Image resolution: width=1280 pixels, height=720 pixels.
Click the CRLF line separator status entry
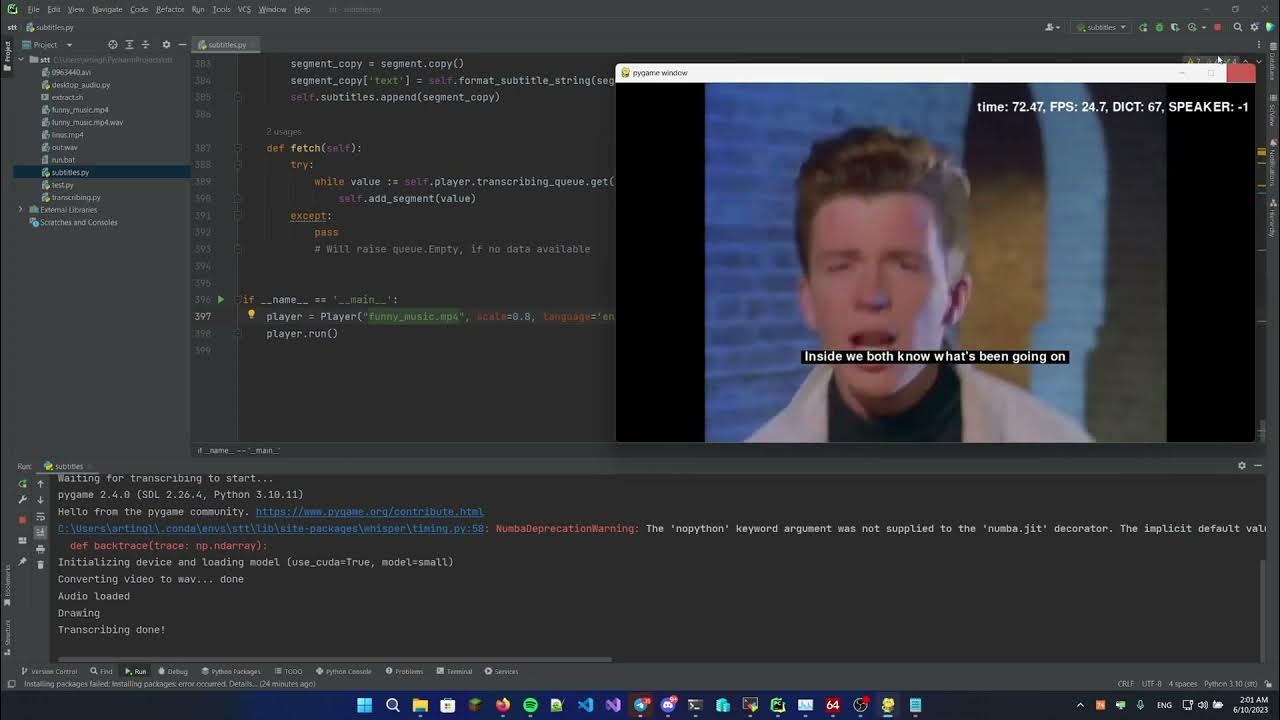coord(1126,684)
